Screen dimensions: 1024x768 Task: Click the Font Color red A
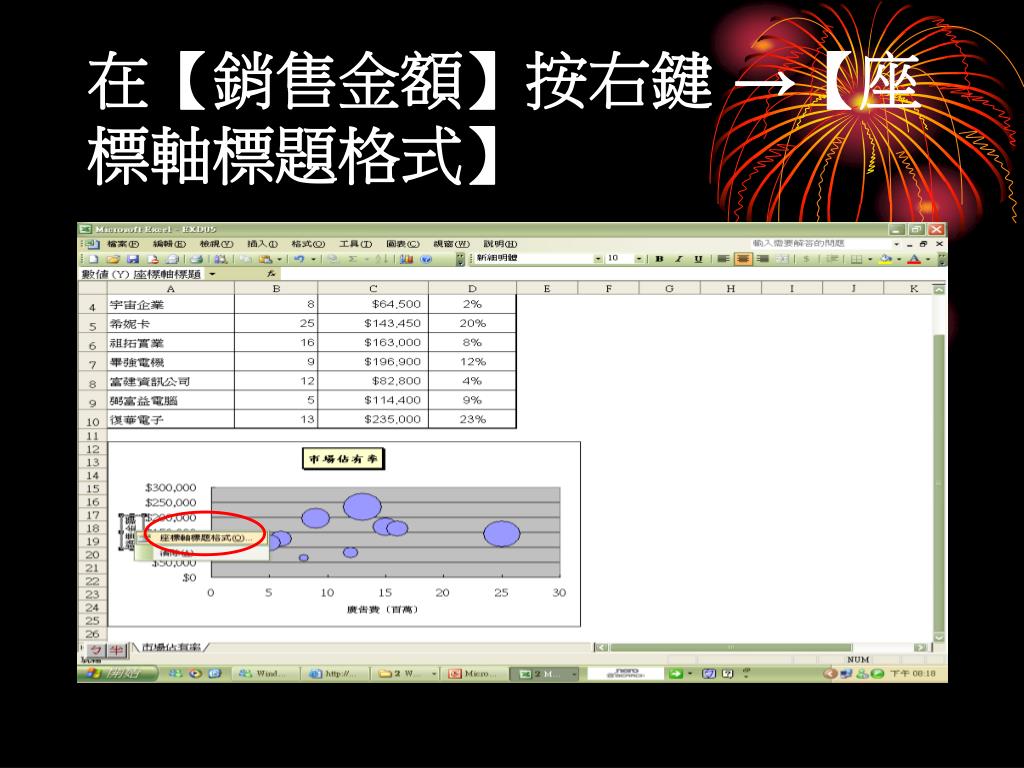coord(914,259)
